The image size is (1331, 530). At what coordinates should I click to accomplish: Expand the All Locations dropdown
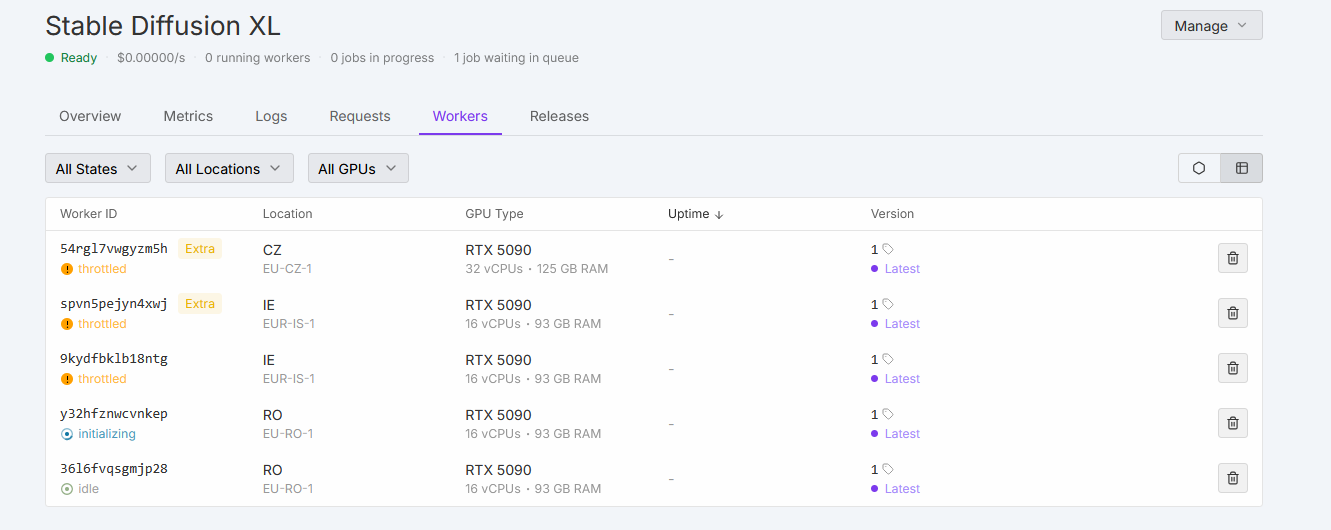point(229,169)
